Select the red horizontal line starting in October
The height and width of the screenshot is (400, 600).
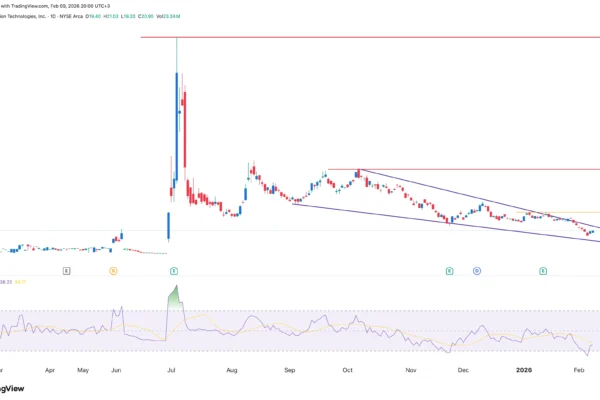(x=460, y=170)
